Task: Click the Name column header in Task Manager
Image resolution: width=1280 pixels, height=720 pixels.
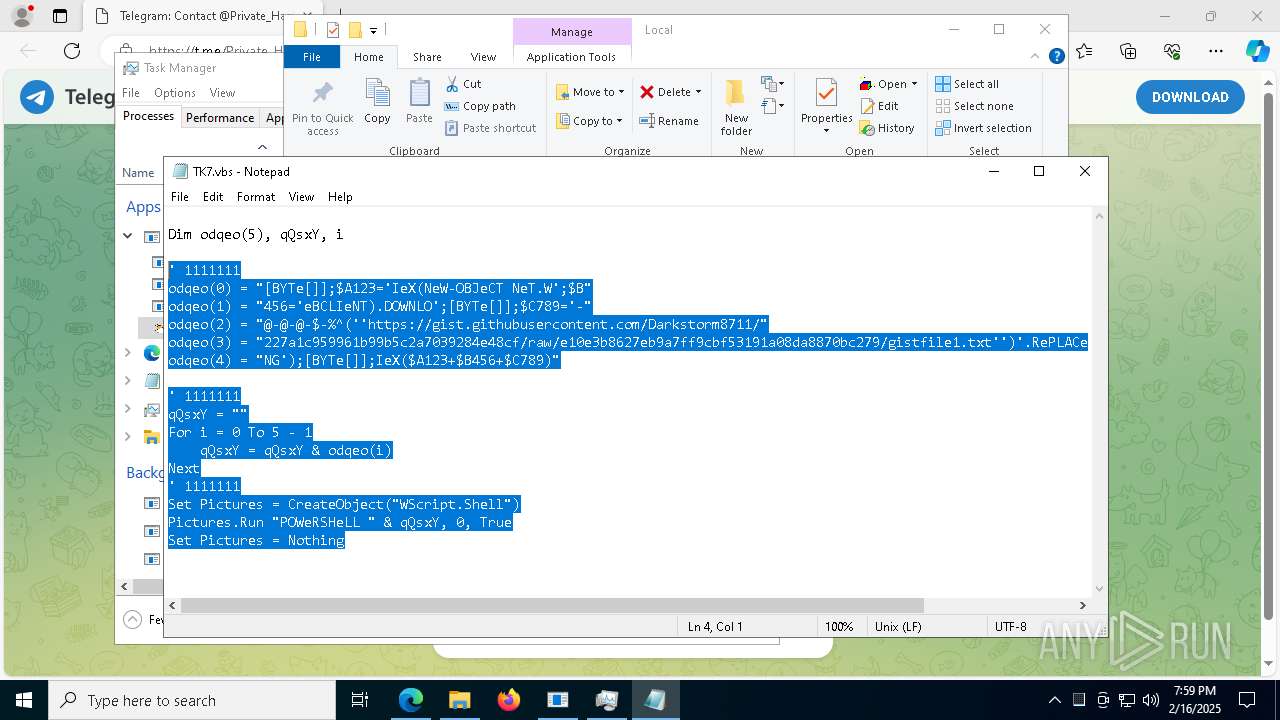Action: (x=138, y=173)
